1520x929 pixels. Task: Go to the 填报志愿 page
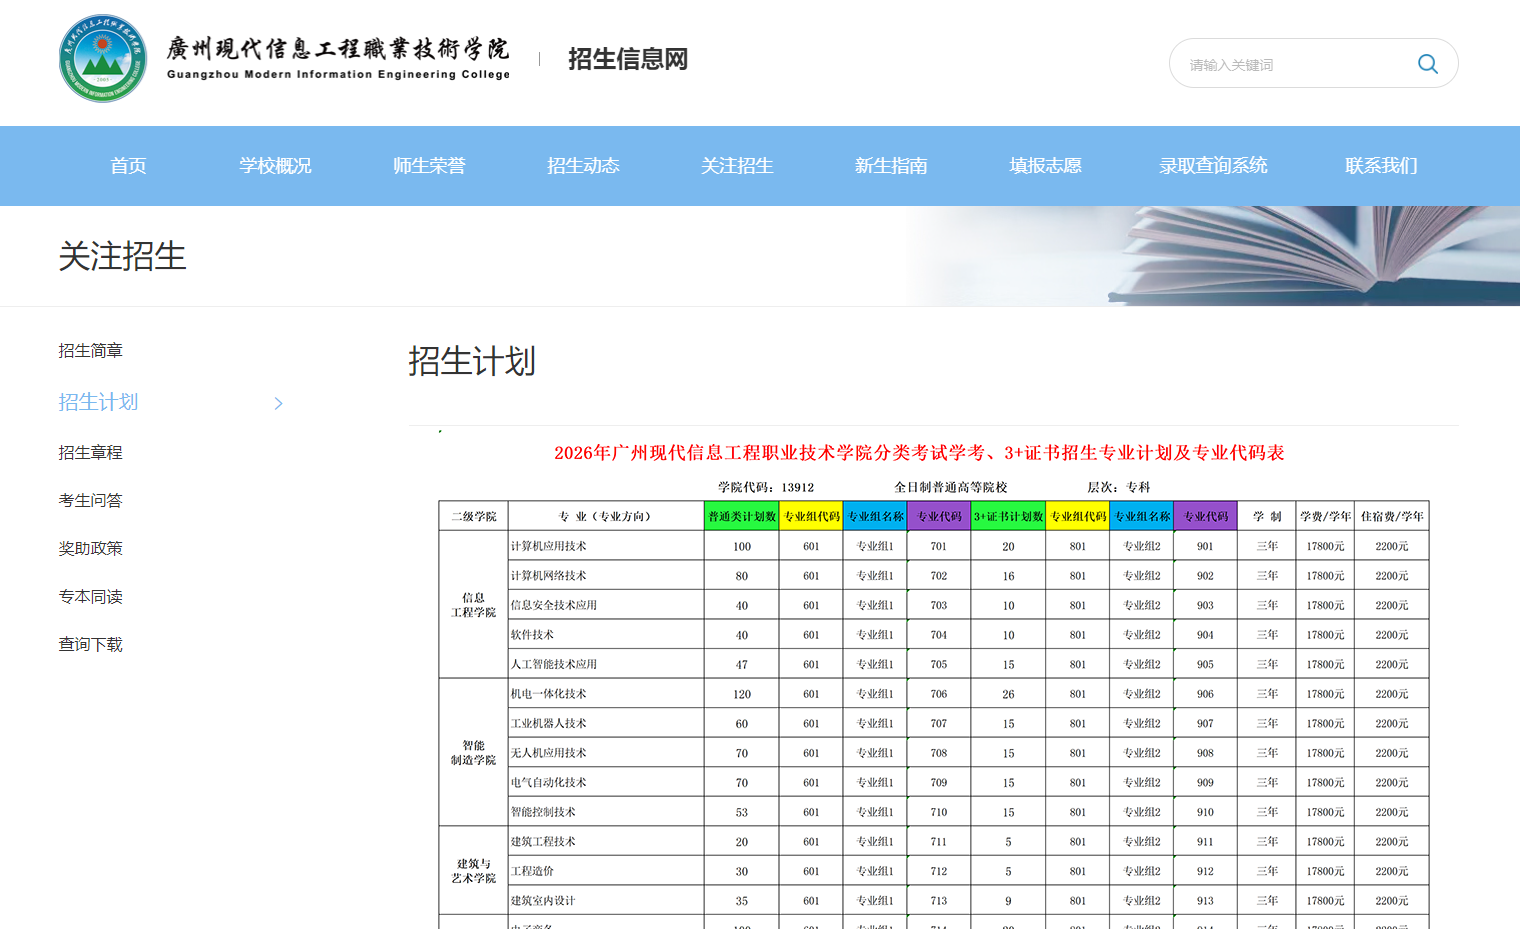1045,165
